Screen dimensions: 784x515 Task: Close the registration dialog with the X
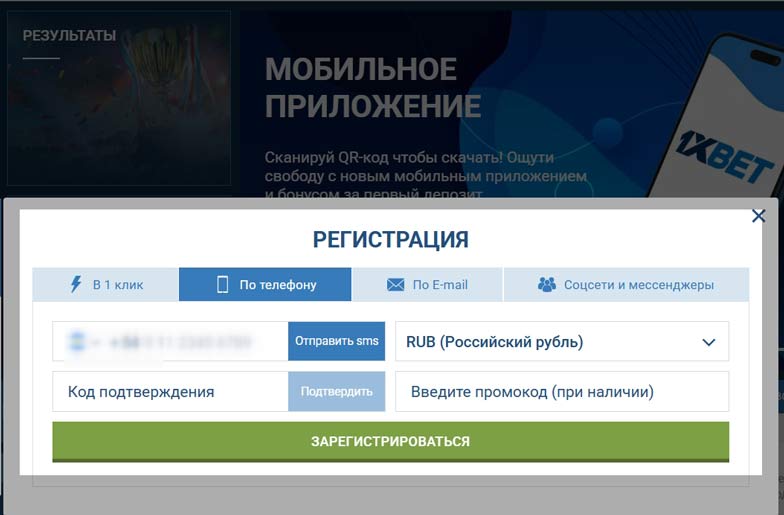tap(758, 216)
